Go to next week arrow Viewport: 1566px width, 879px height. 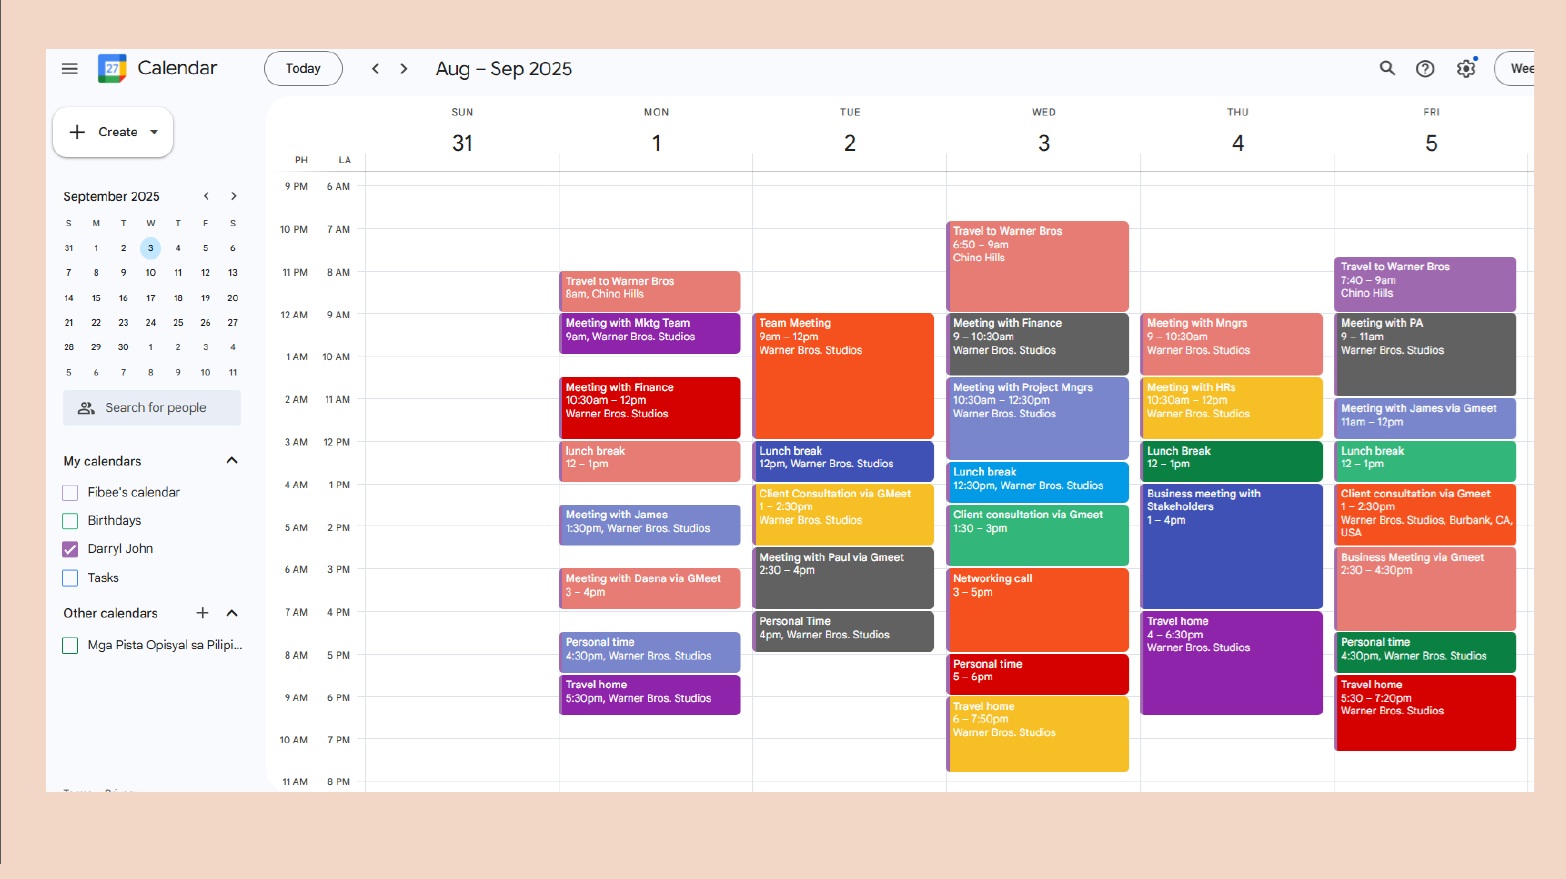point(404,68)
